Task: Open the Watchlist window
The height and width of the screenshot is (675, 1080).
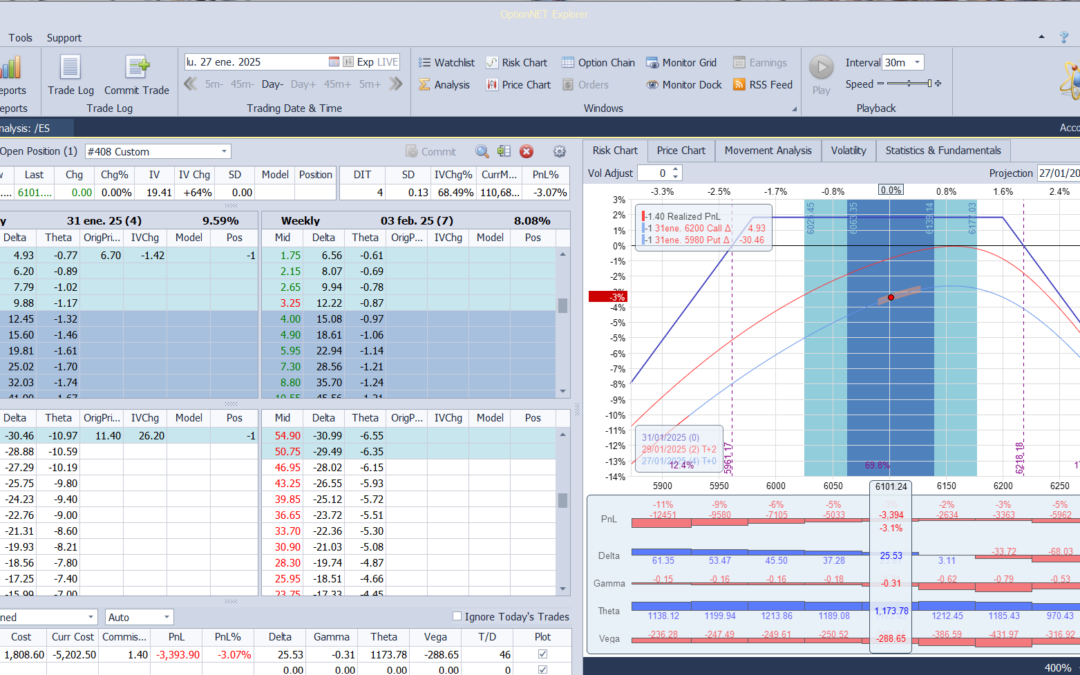Action: pyautogui.click(x=446, y=63)
